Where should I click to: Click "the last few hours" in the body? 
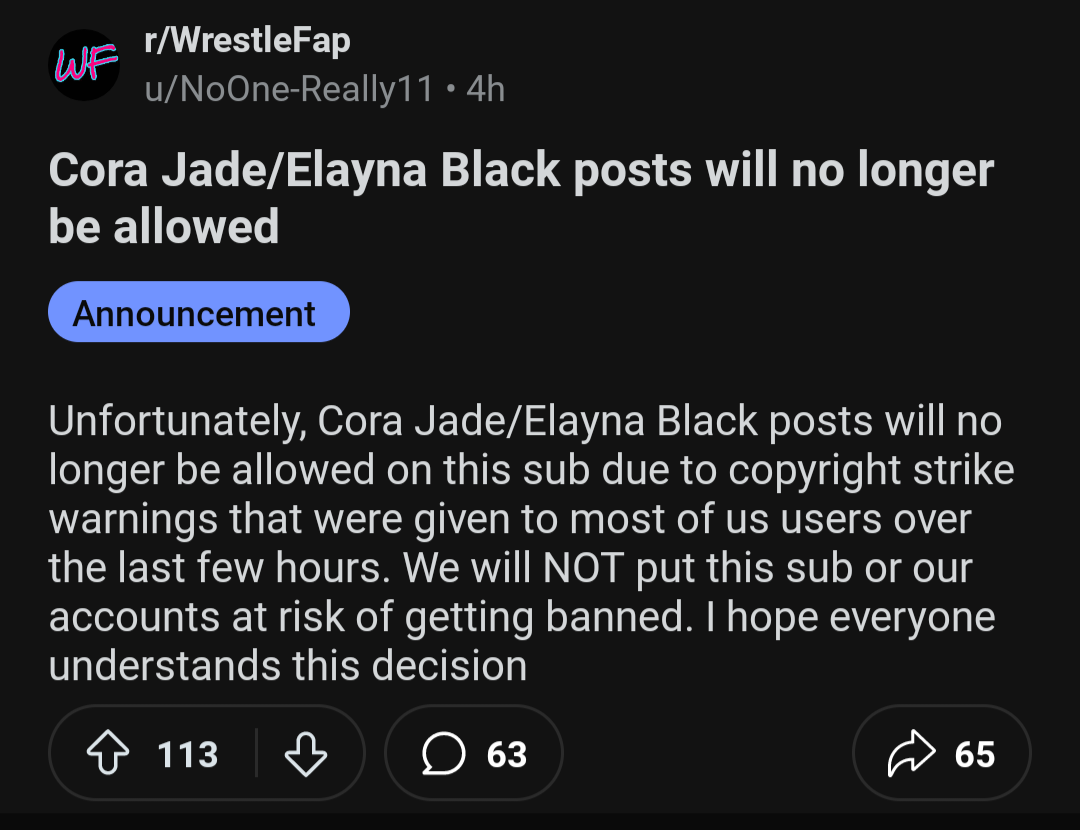(220, 568)
